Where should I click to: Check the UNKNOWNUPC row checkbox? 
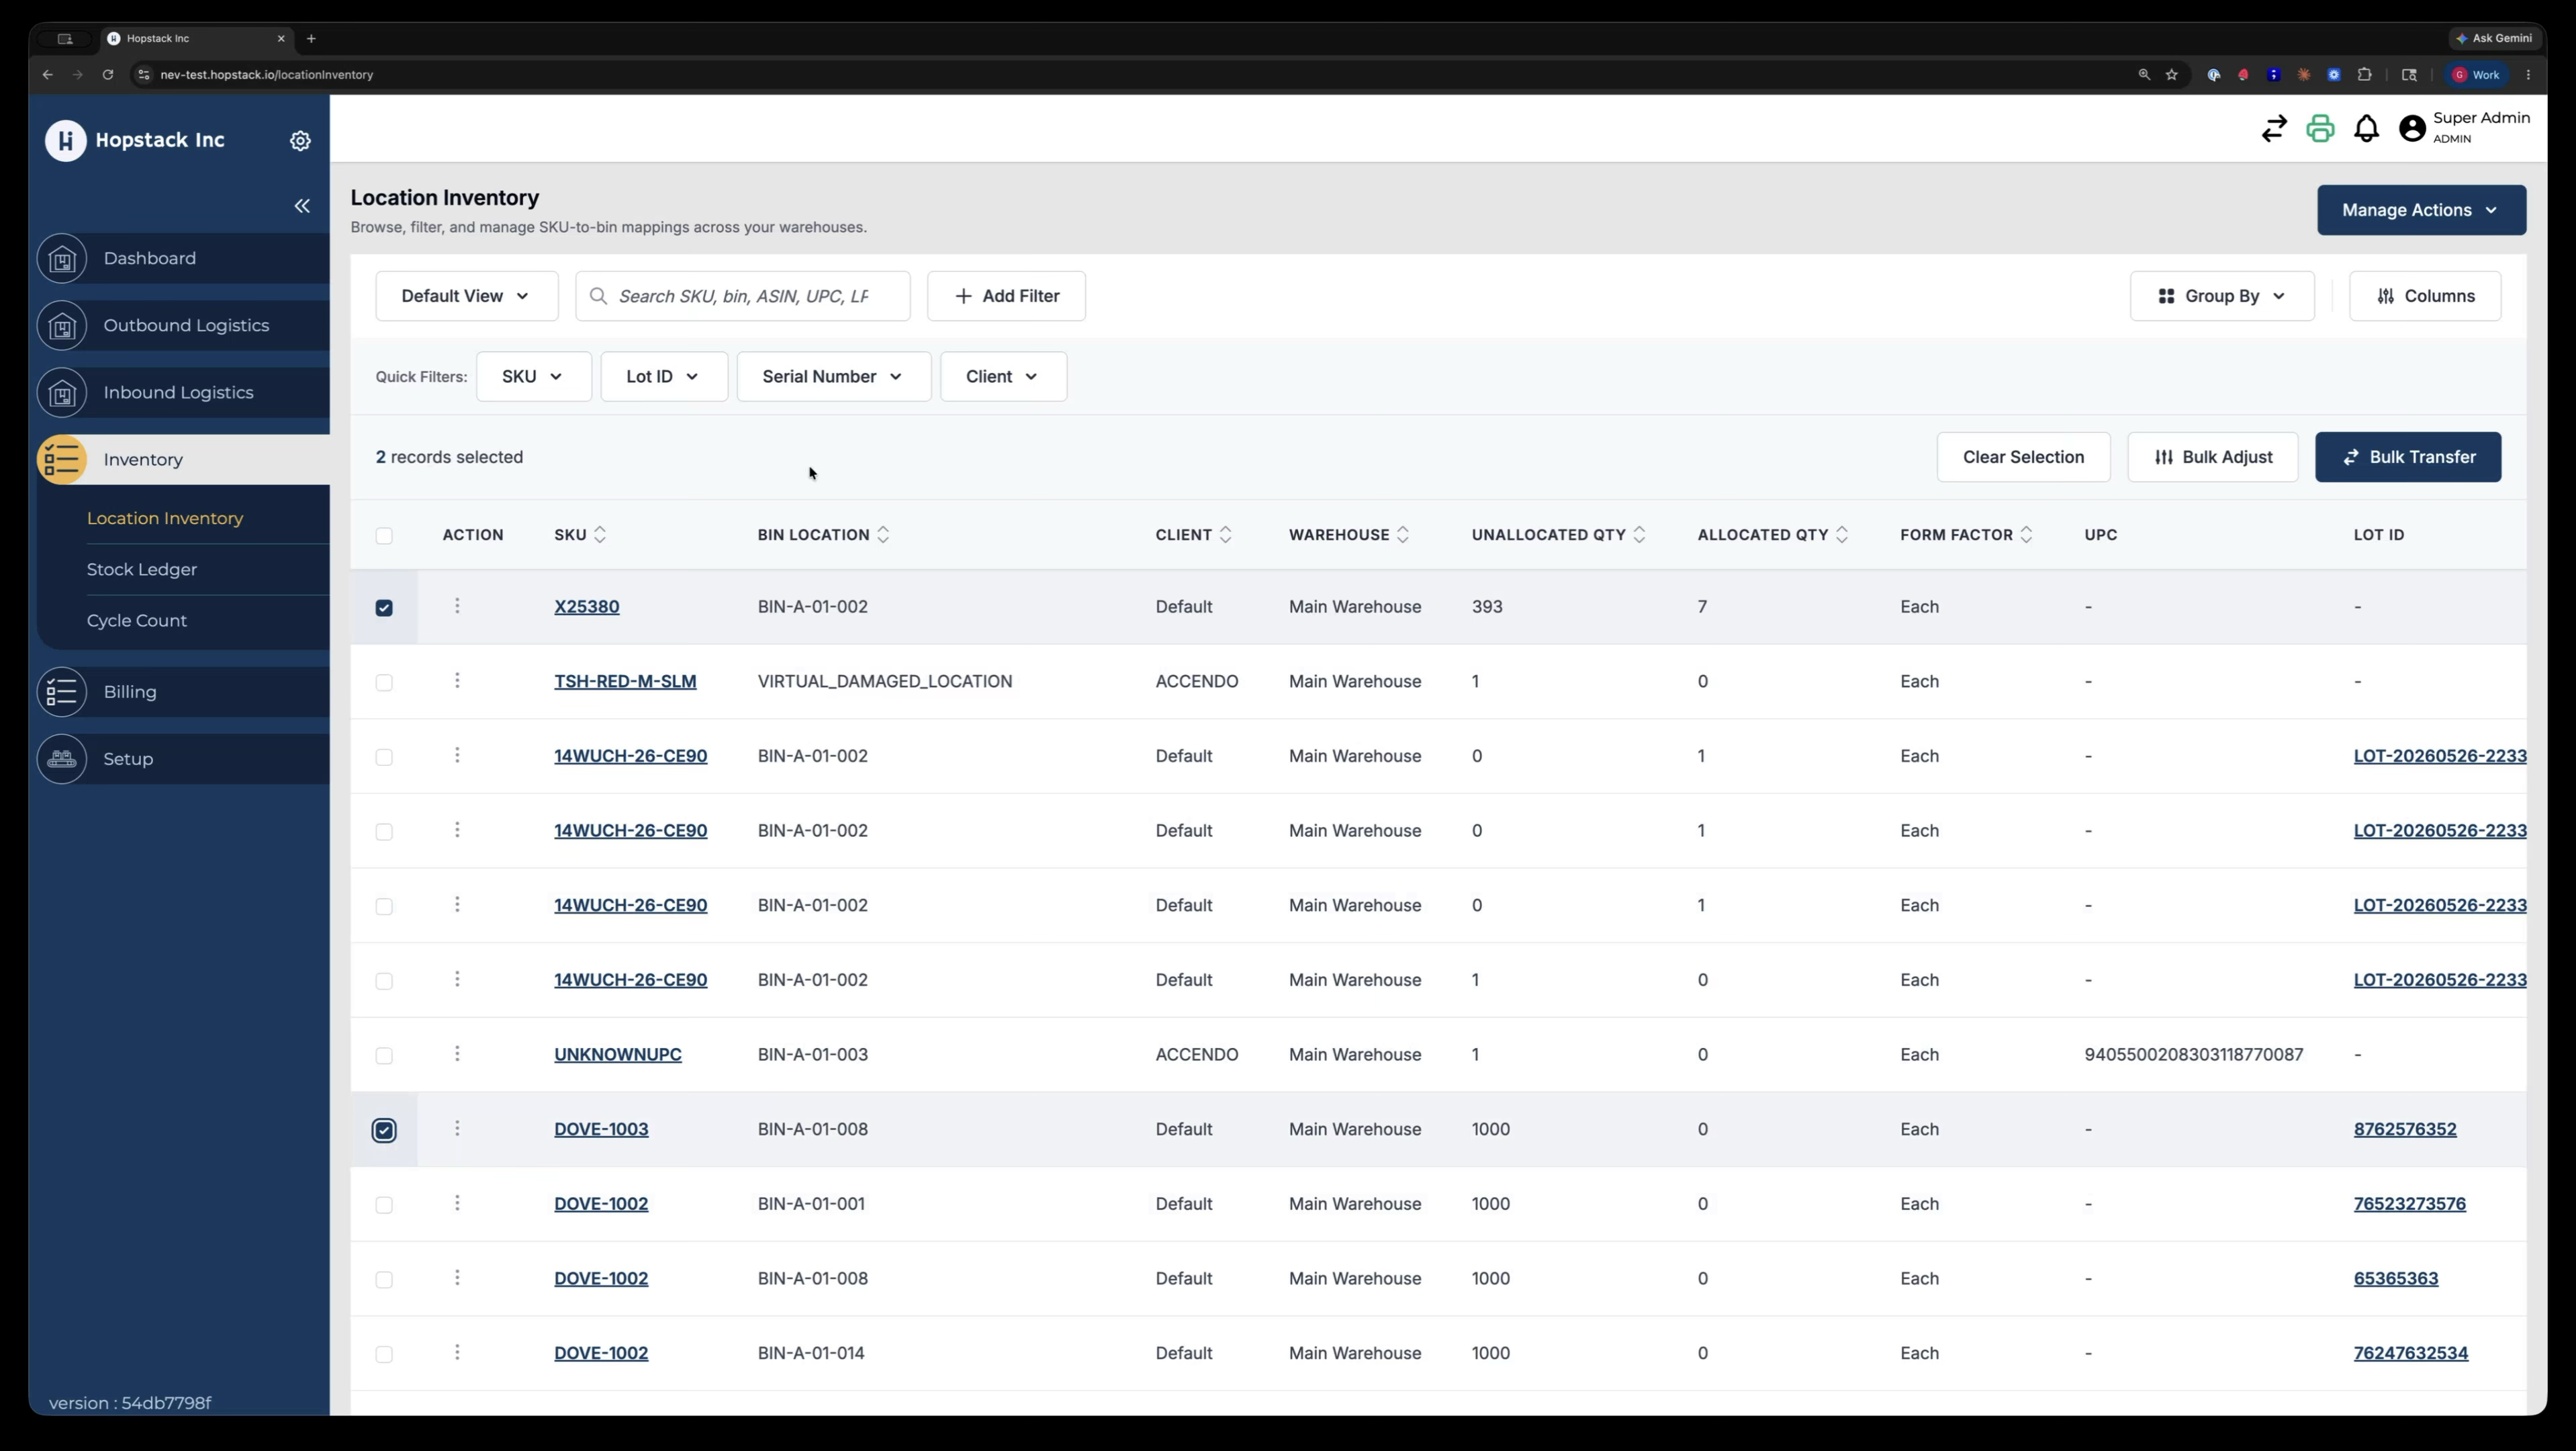point(384,1056)
